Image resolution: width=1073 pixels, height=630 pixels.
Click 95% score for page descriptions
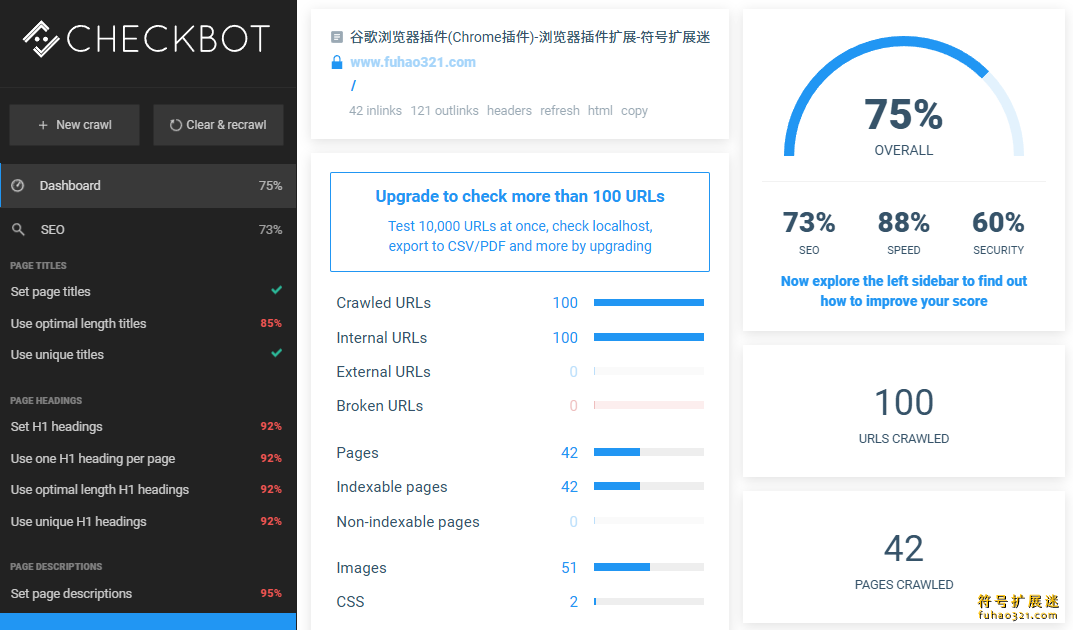click(x=271, y=593)
